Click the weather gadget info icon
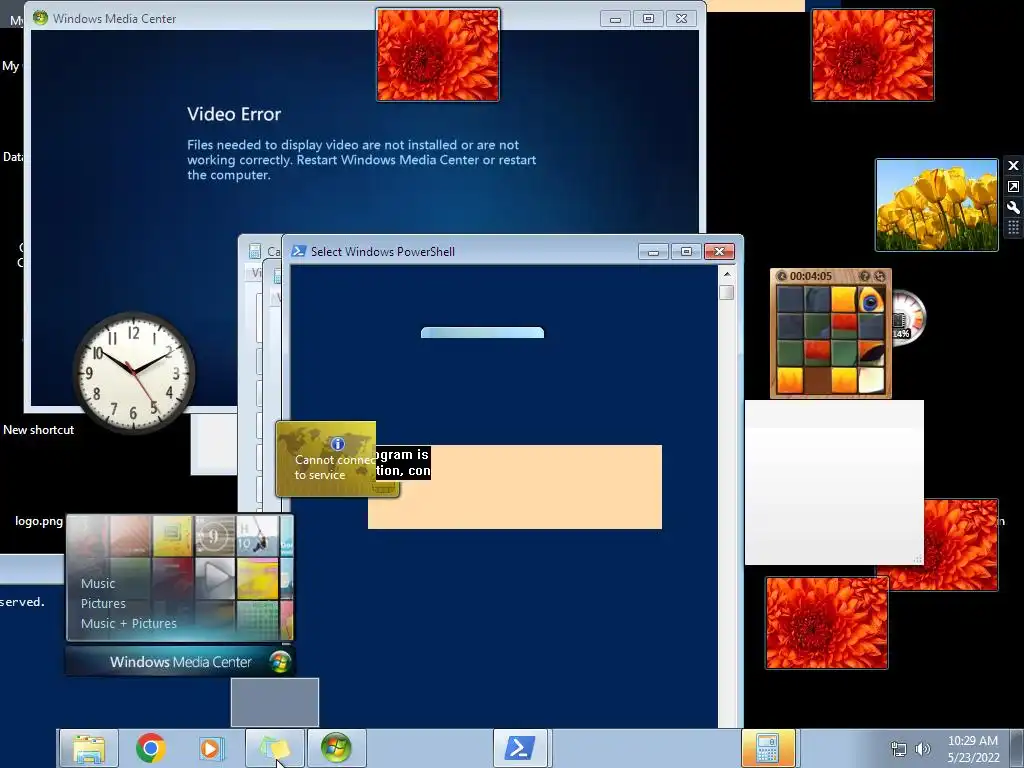Screen dimensions: 1024x768 (x=338, y=444)
